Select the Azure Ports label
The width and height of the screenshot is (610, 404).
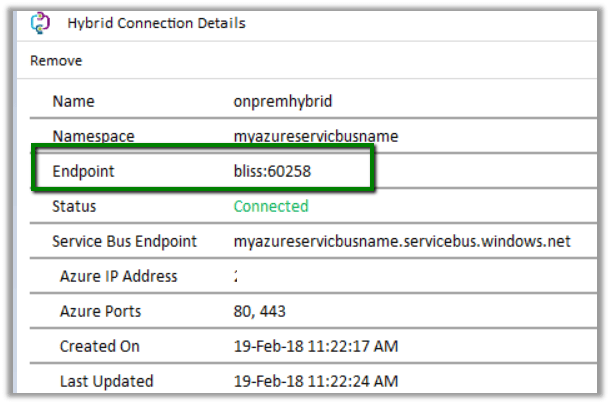pyautogui.click(x=102, y=311)
